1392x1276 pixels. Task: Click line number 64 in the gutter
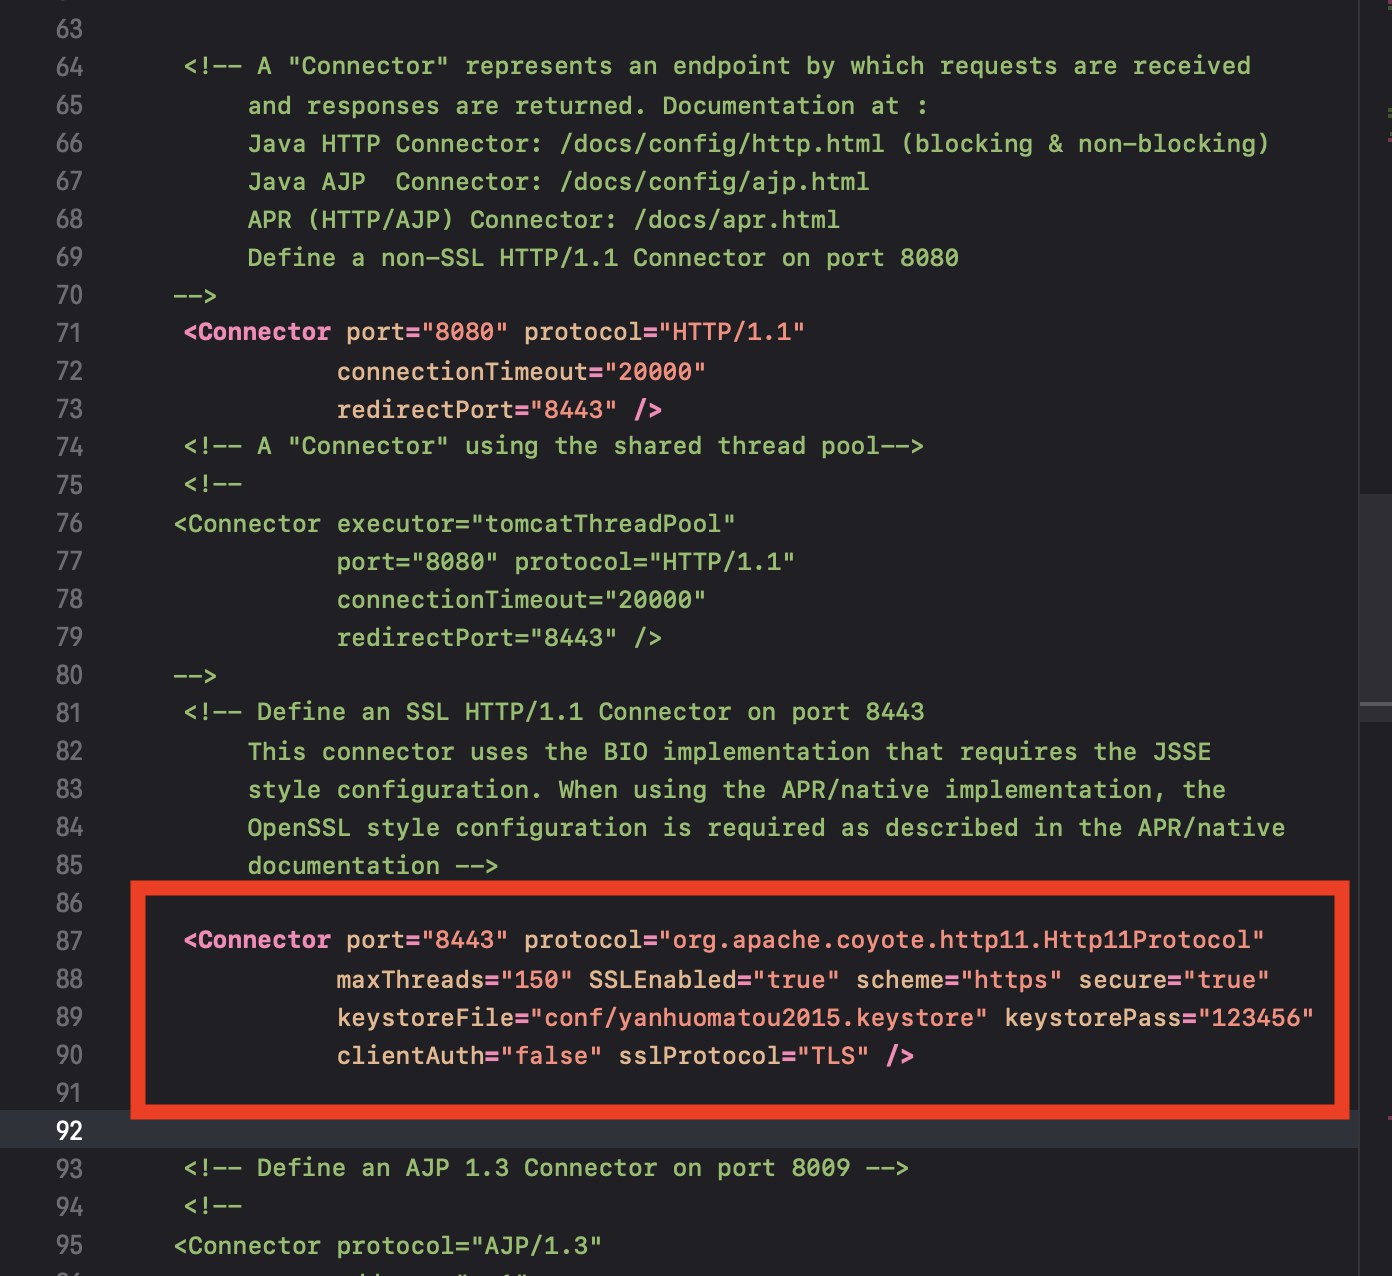[69, 67]
